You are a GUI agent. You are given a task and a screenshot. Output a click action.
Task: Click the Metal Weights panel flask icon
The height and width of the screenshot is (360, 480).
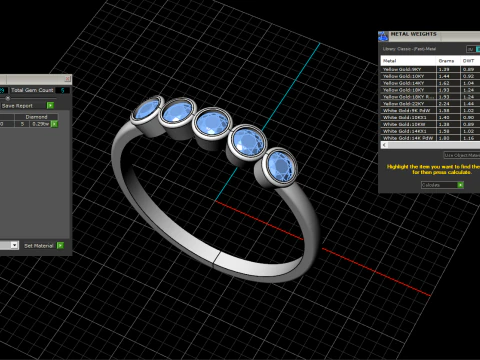click(x=383, y=36)
